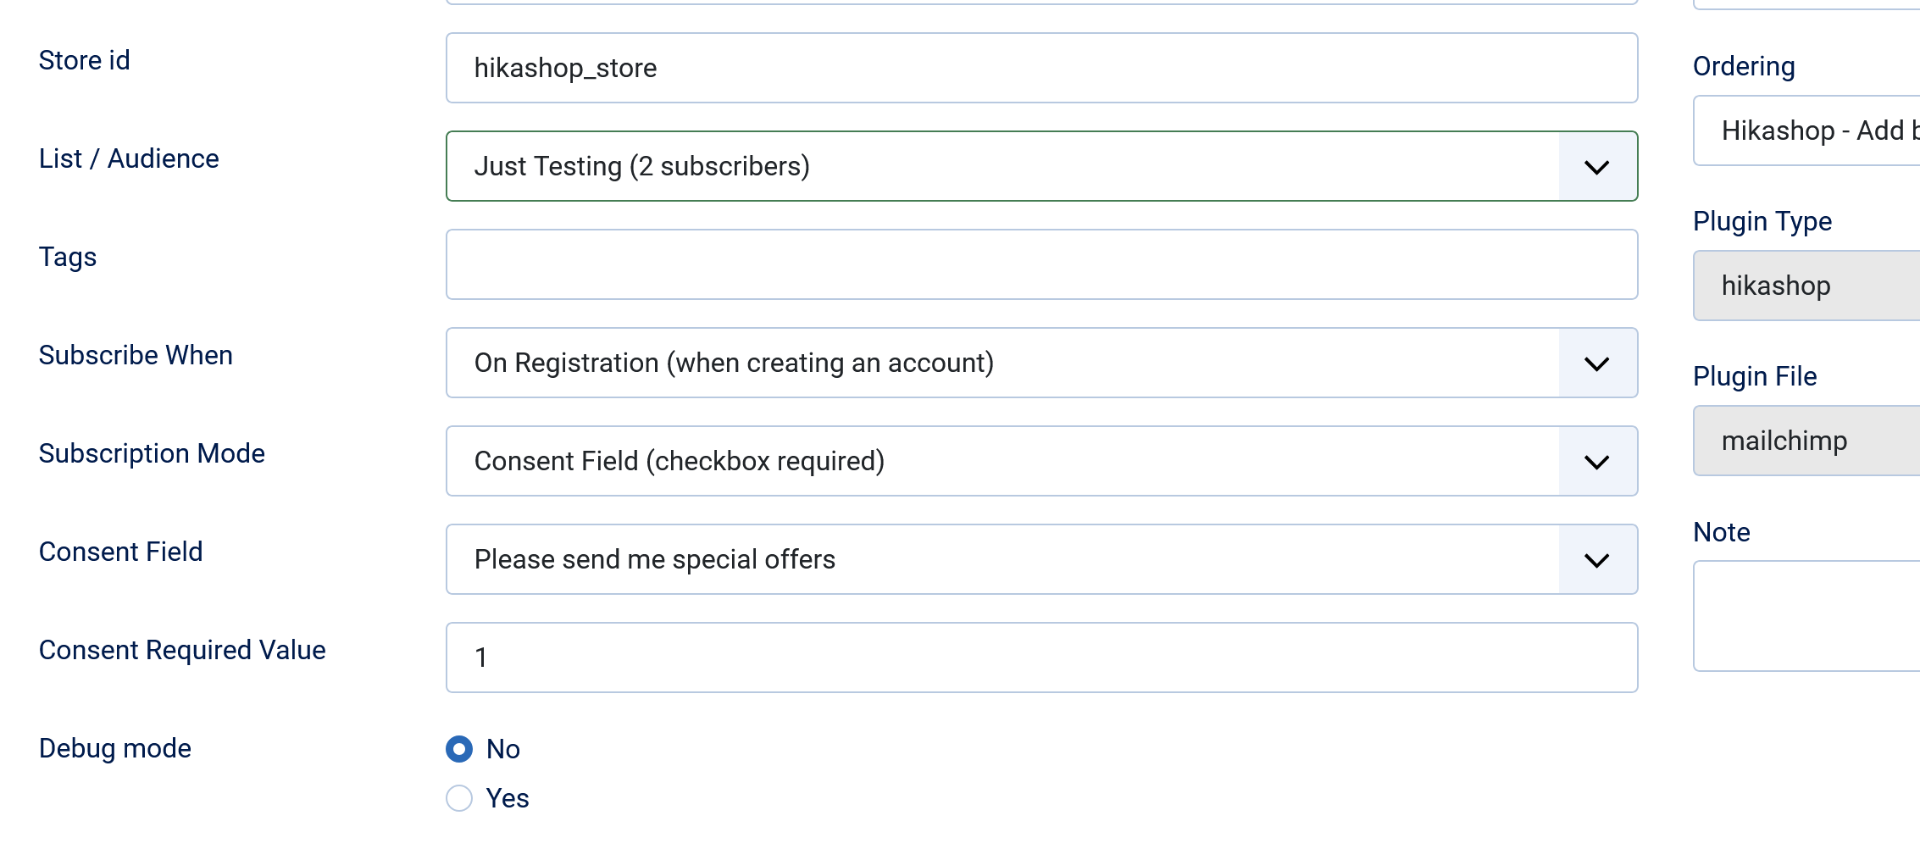
Task: Click the Yes label under Debug mode
Action: [x=507, y=798]
